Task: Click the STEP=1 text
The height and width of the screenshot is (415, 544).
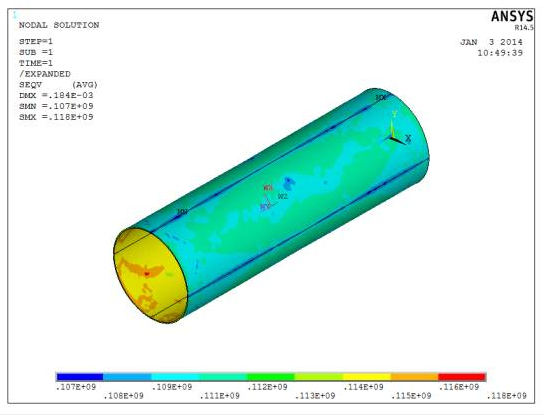Action: 36,42
